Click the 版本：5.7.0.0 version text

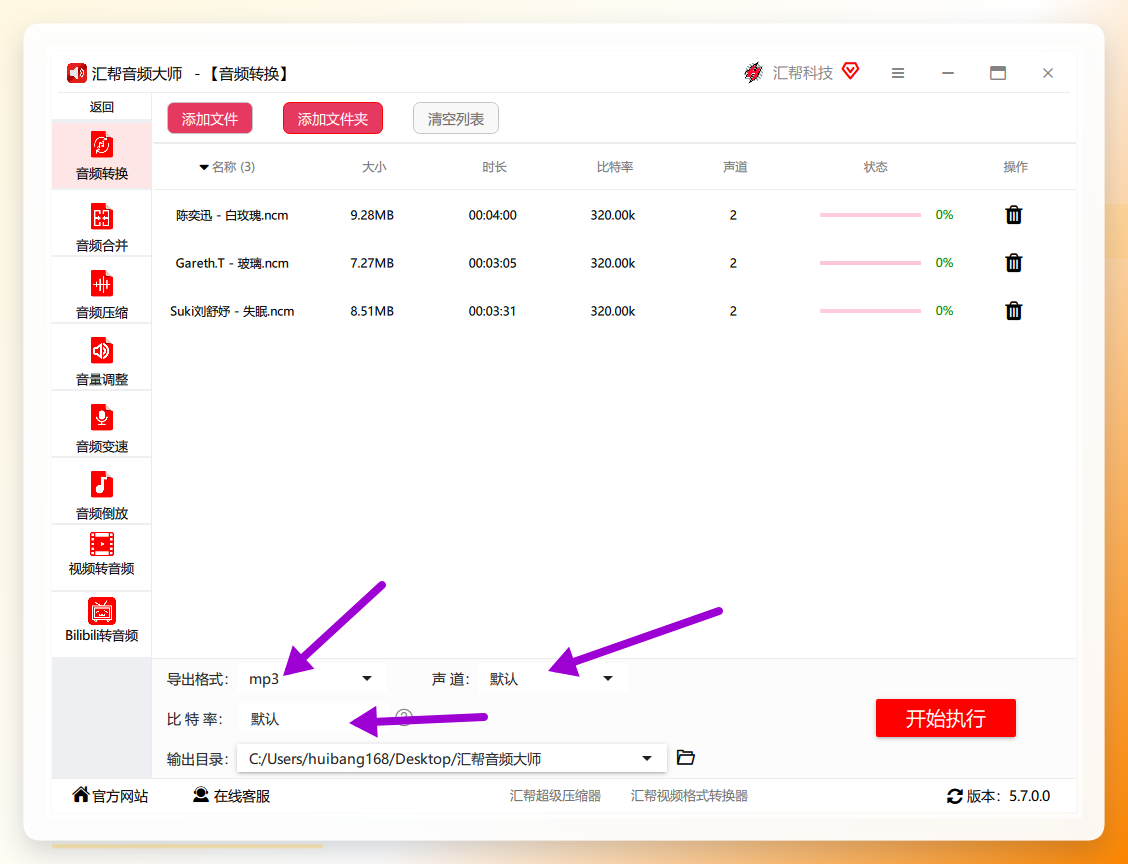click(1008, 796)
